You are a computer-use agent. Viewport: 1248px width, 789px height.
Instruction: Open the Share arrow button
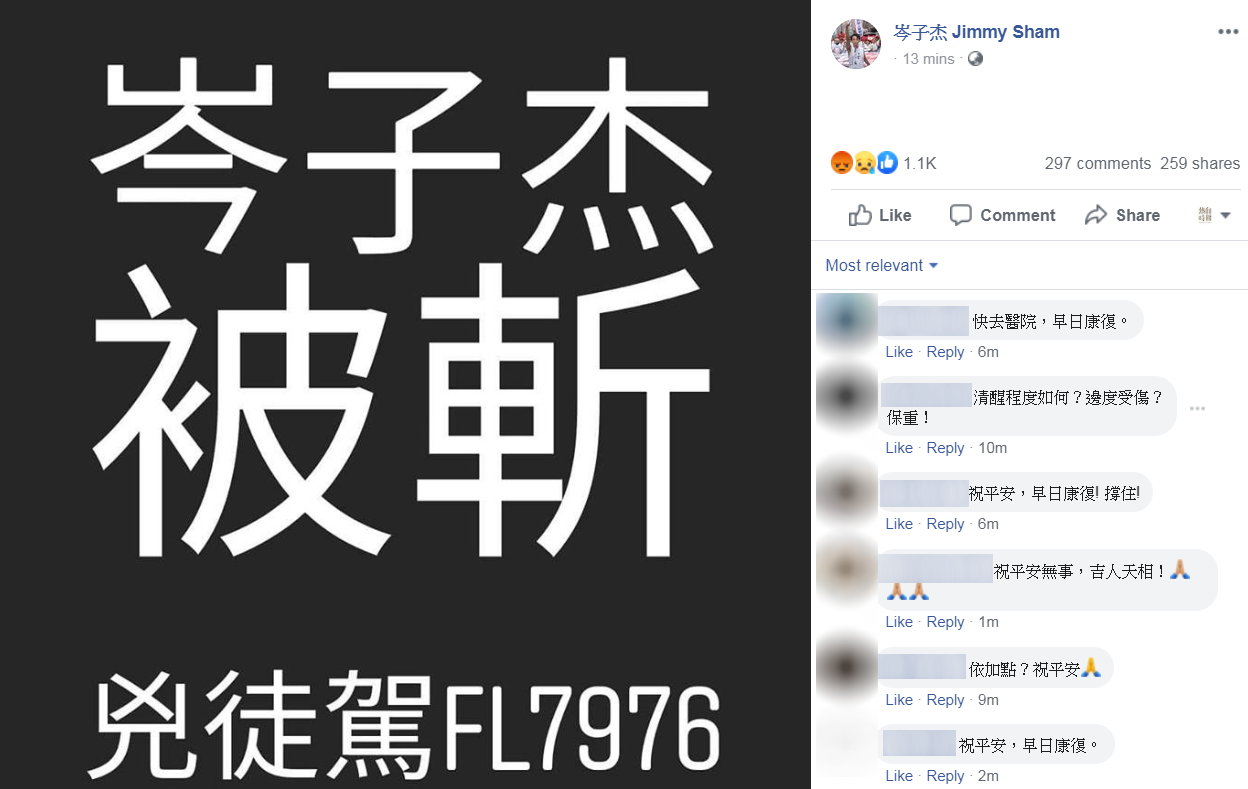(1122, 215)
